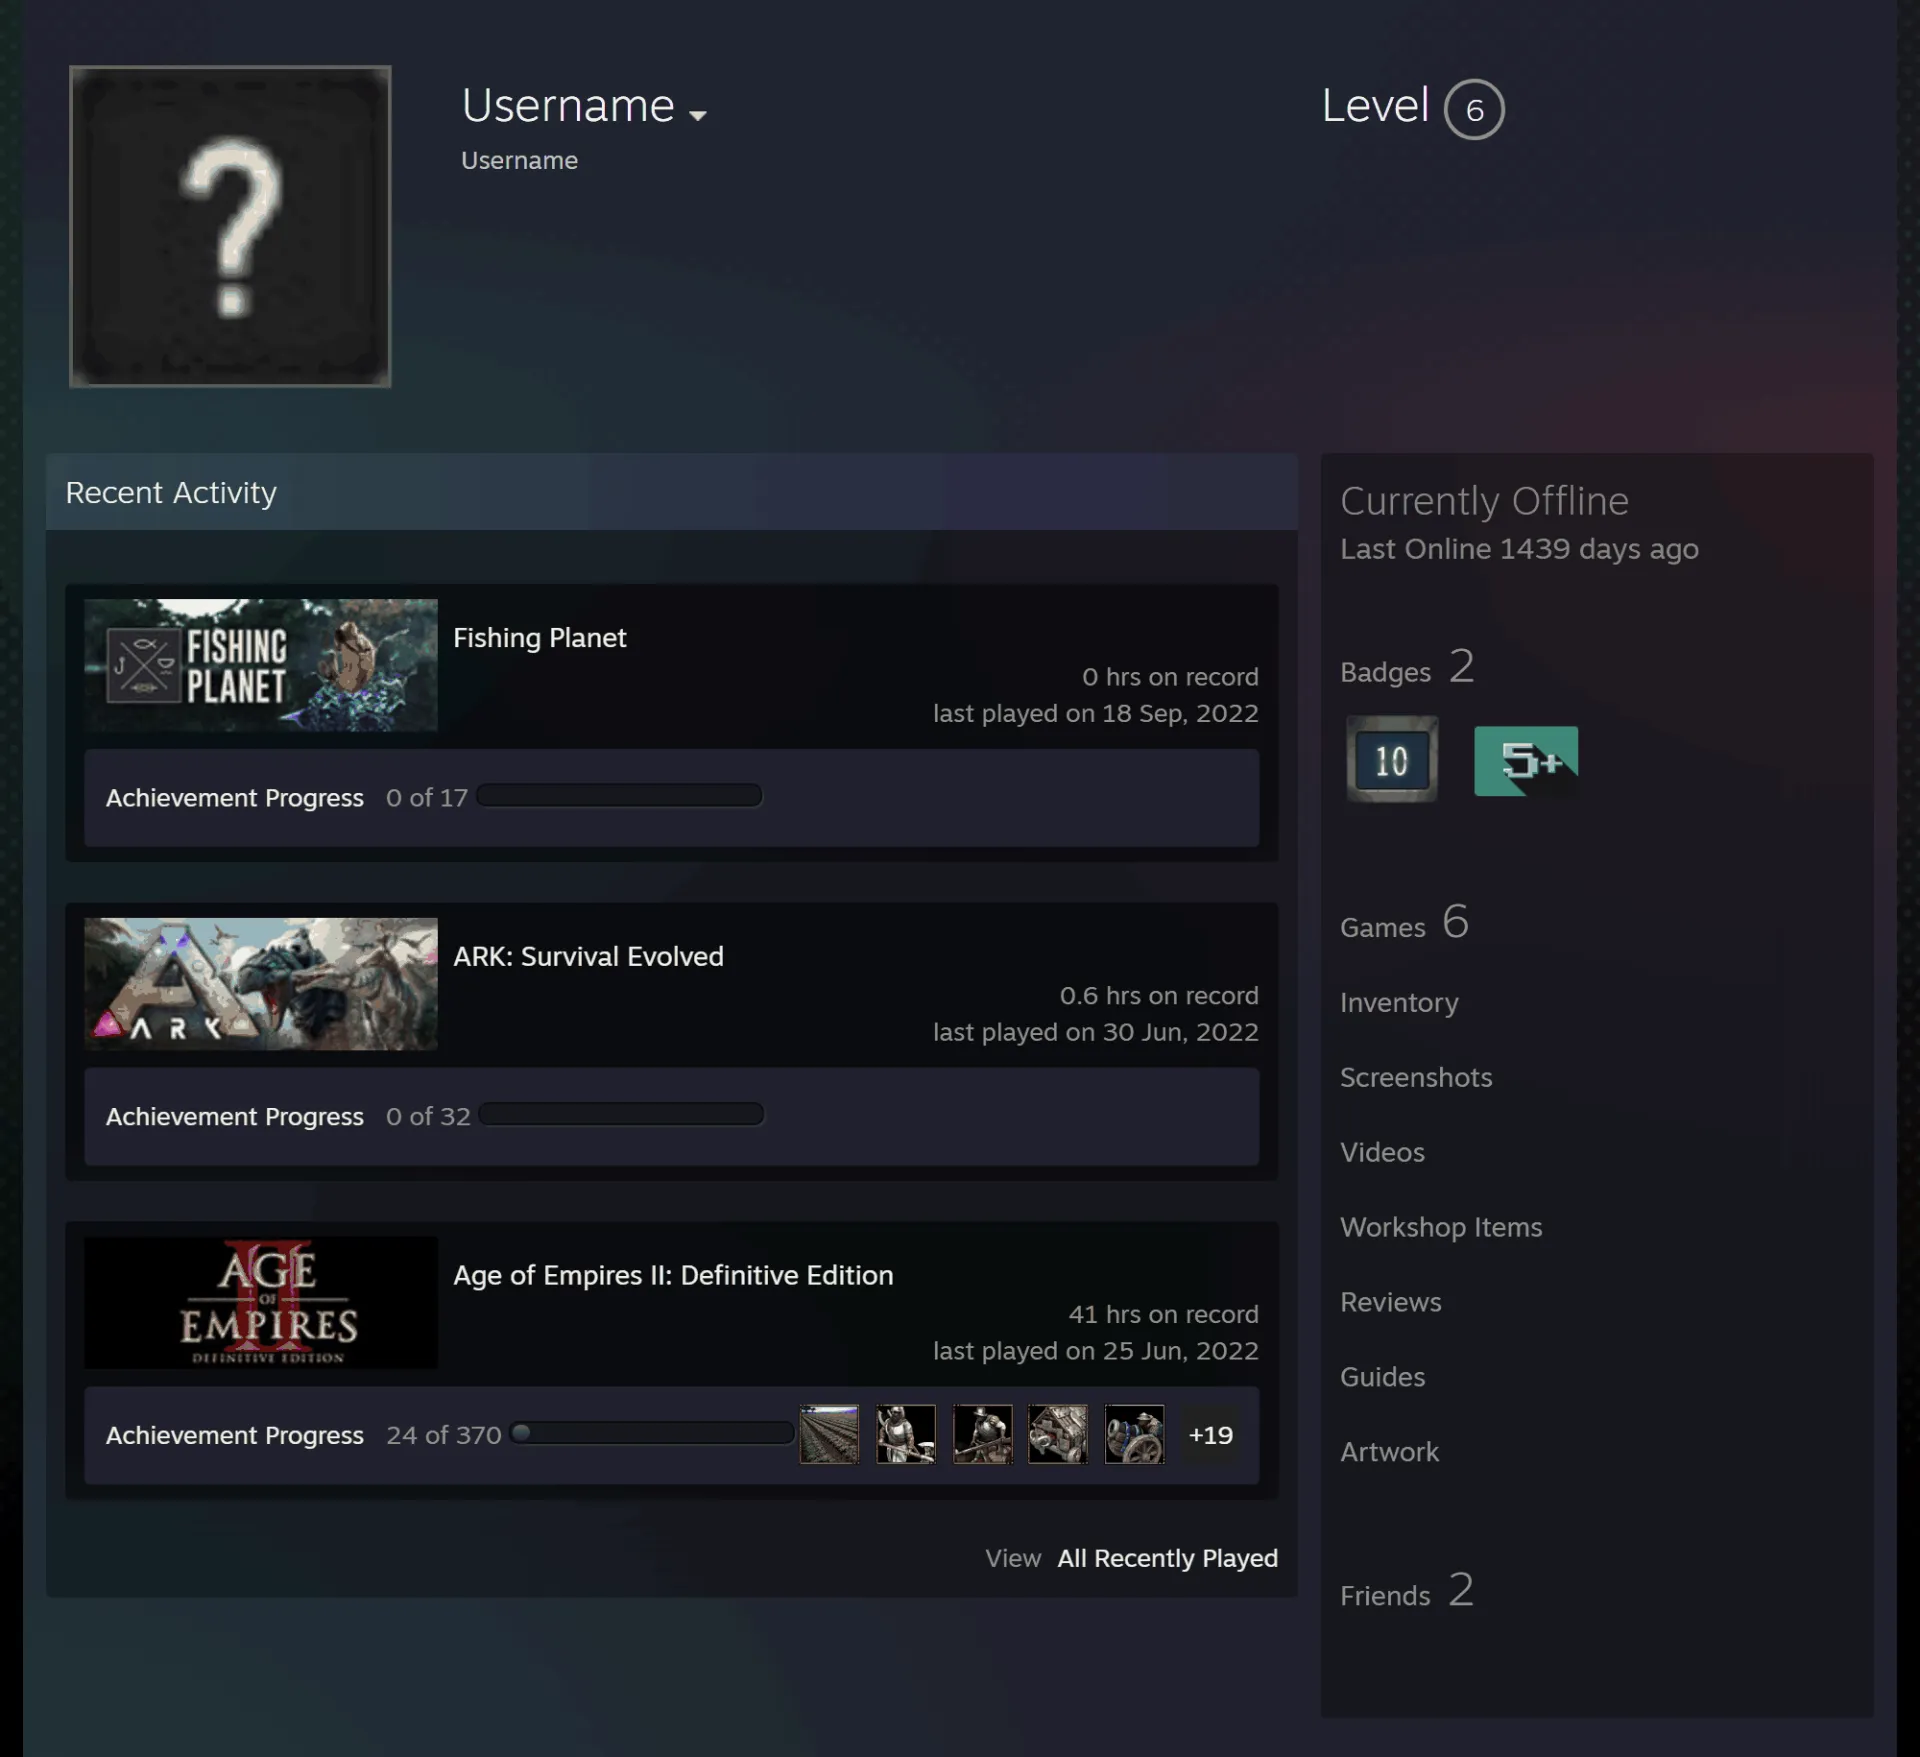Go to Workshop Items
The width and height of the screenshot is (1920, 1757).
(x=1441, y=1228)
